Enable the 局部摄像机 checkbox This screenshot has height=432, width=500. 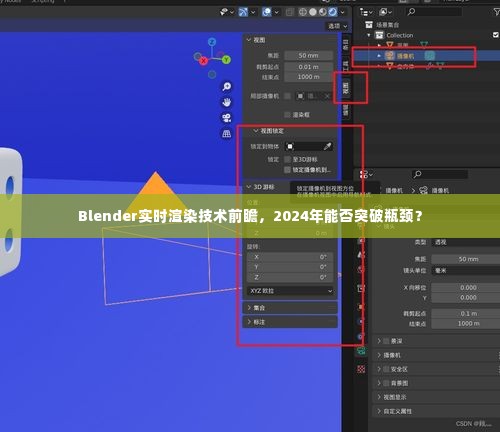click(287, 96)
